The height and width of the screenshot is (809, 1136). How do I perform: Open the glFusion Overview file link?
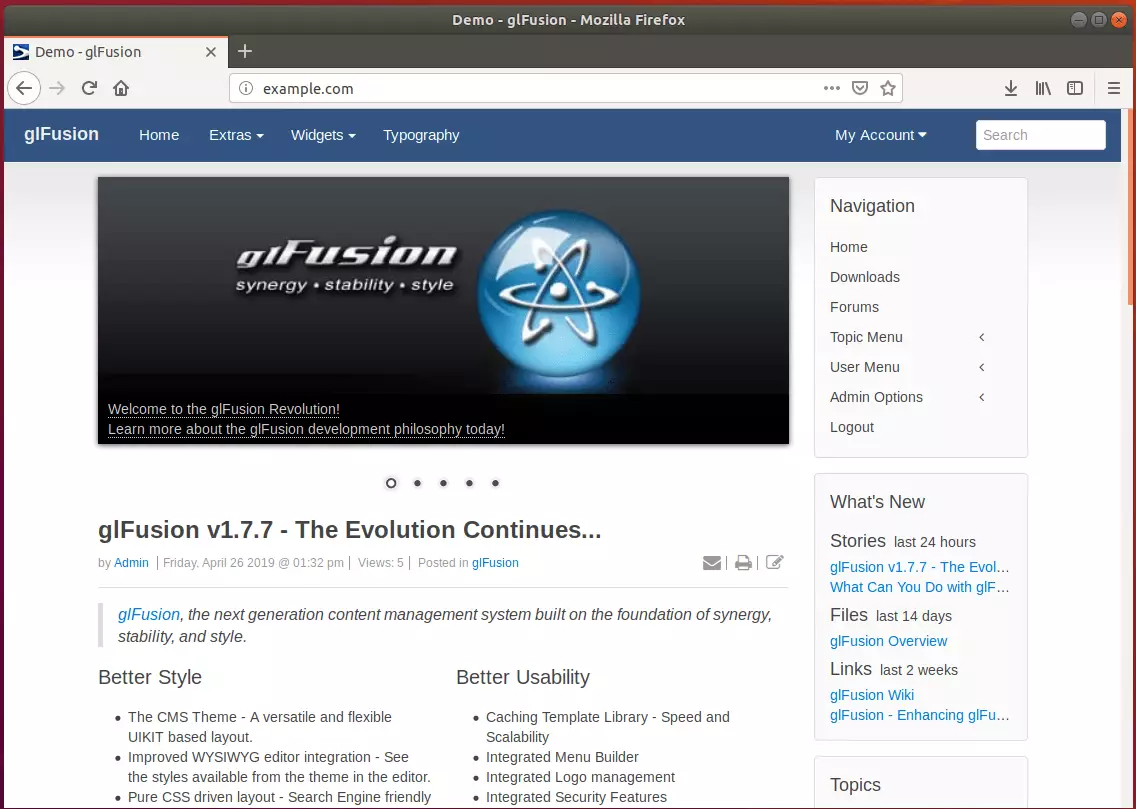(x=888, y=641)
